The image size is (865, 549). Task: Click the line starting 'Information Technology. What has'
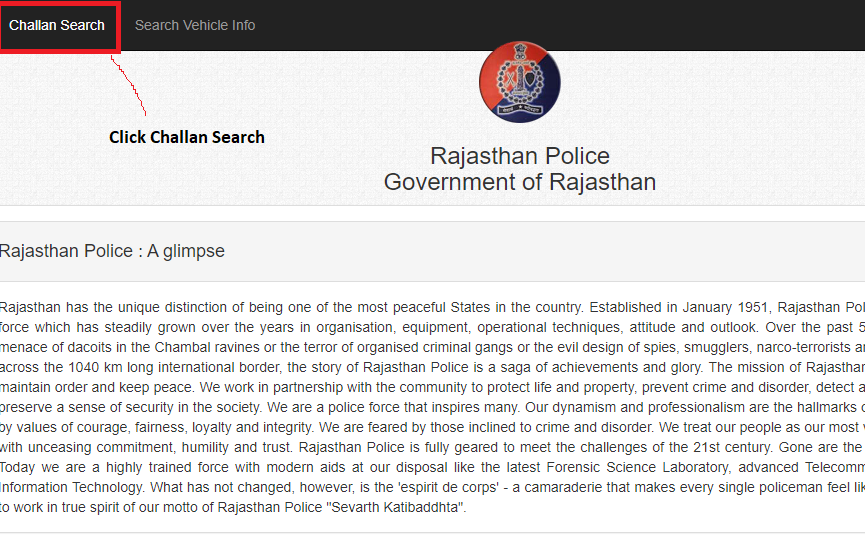(432, 488)
